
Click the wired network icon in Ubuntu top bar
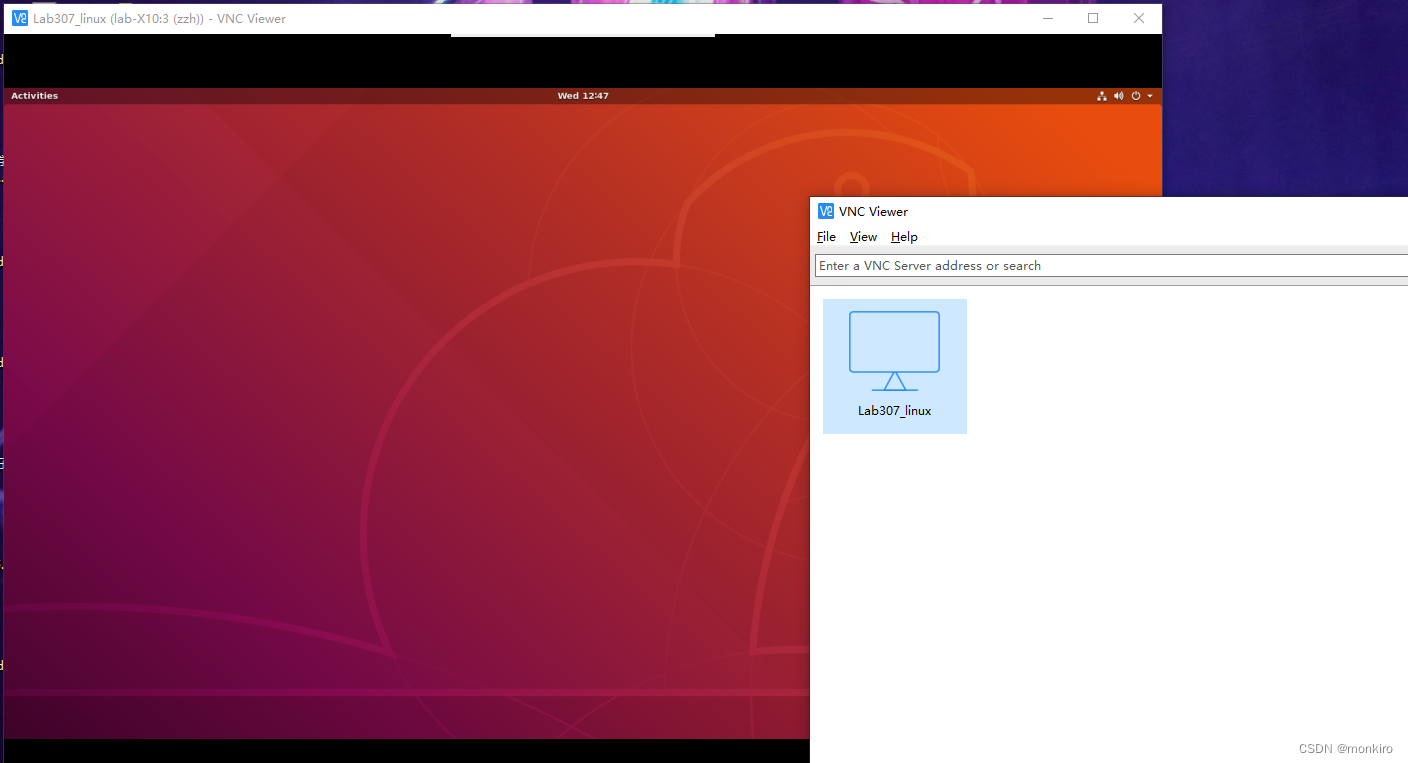(1102, 96)
